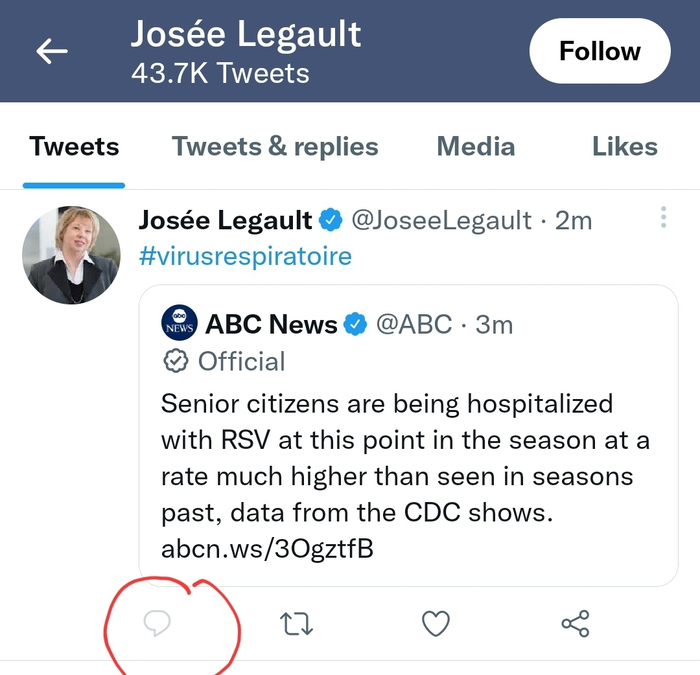
Task: Click ABC News verified checkmark badge
Action: (354, 324)
